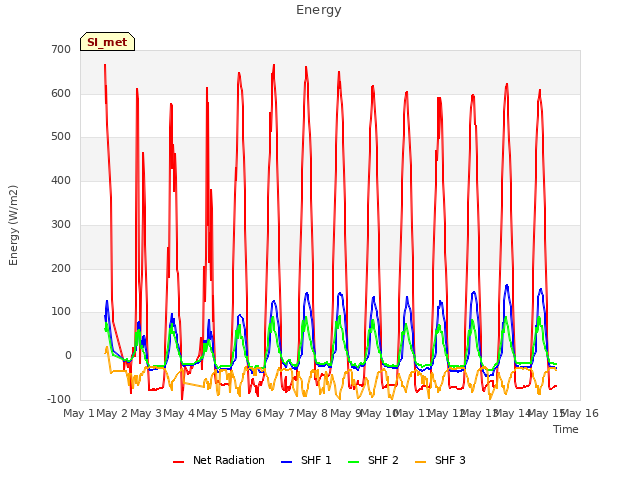This screenshot has width=640, height=480.
Task: Click the red Net Radiation legend swatch
Action: click(x=178, y=462)
